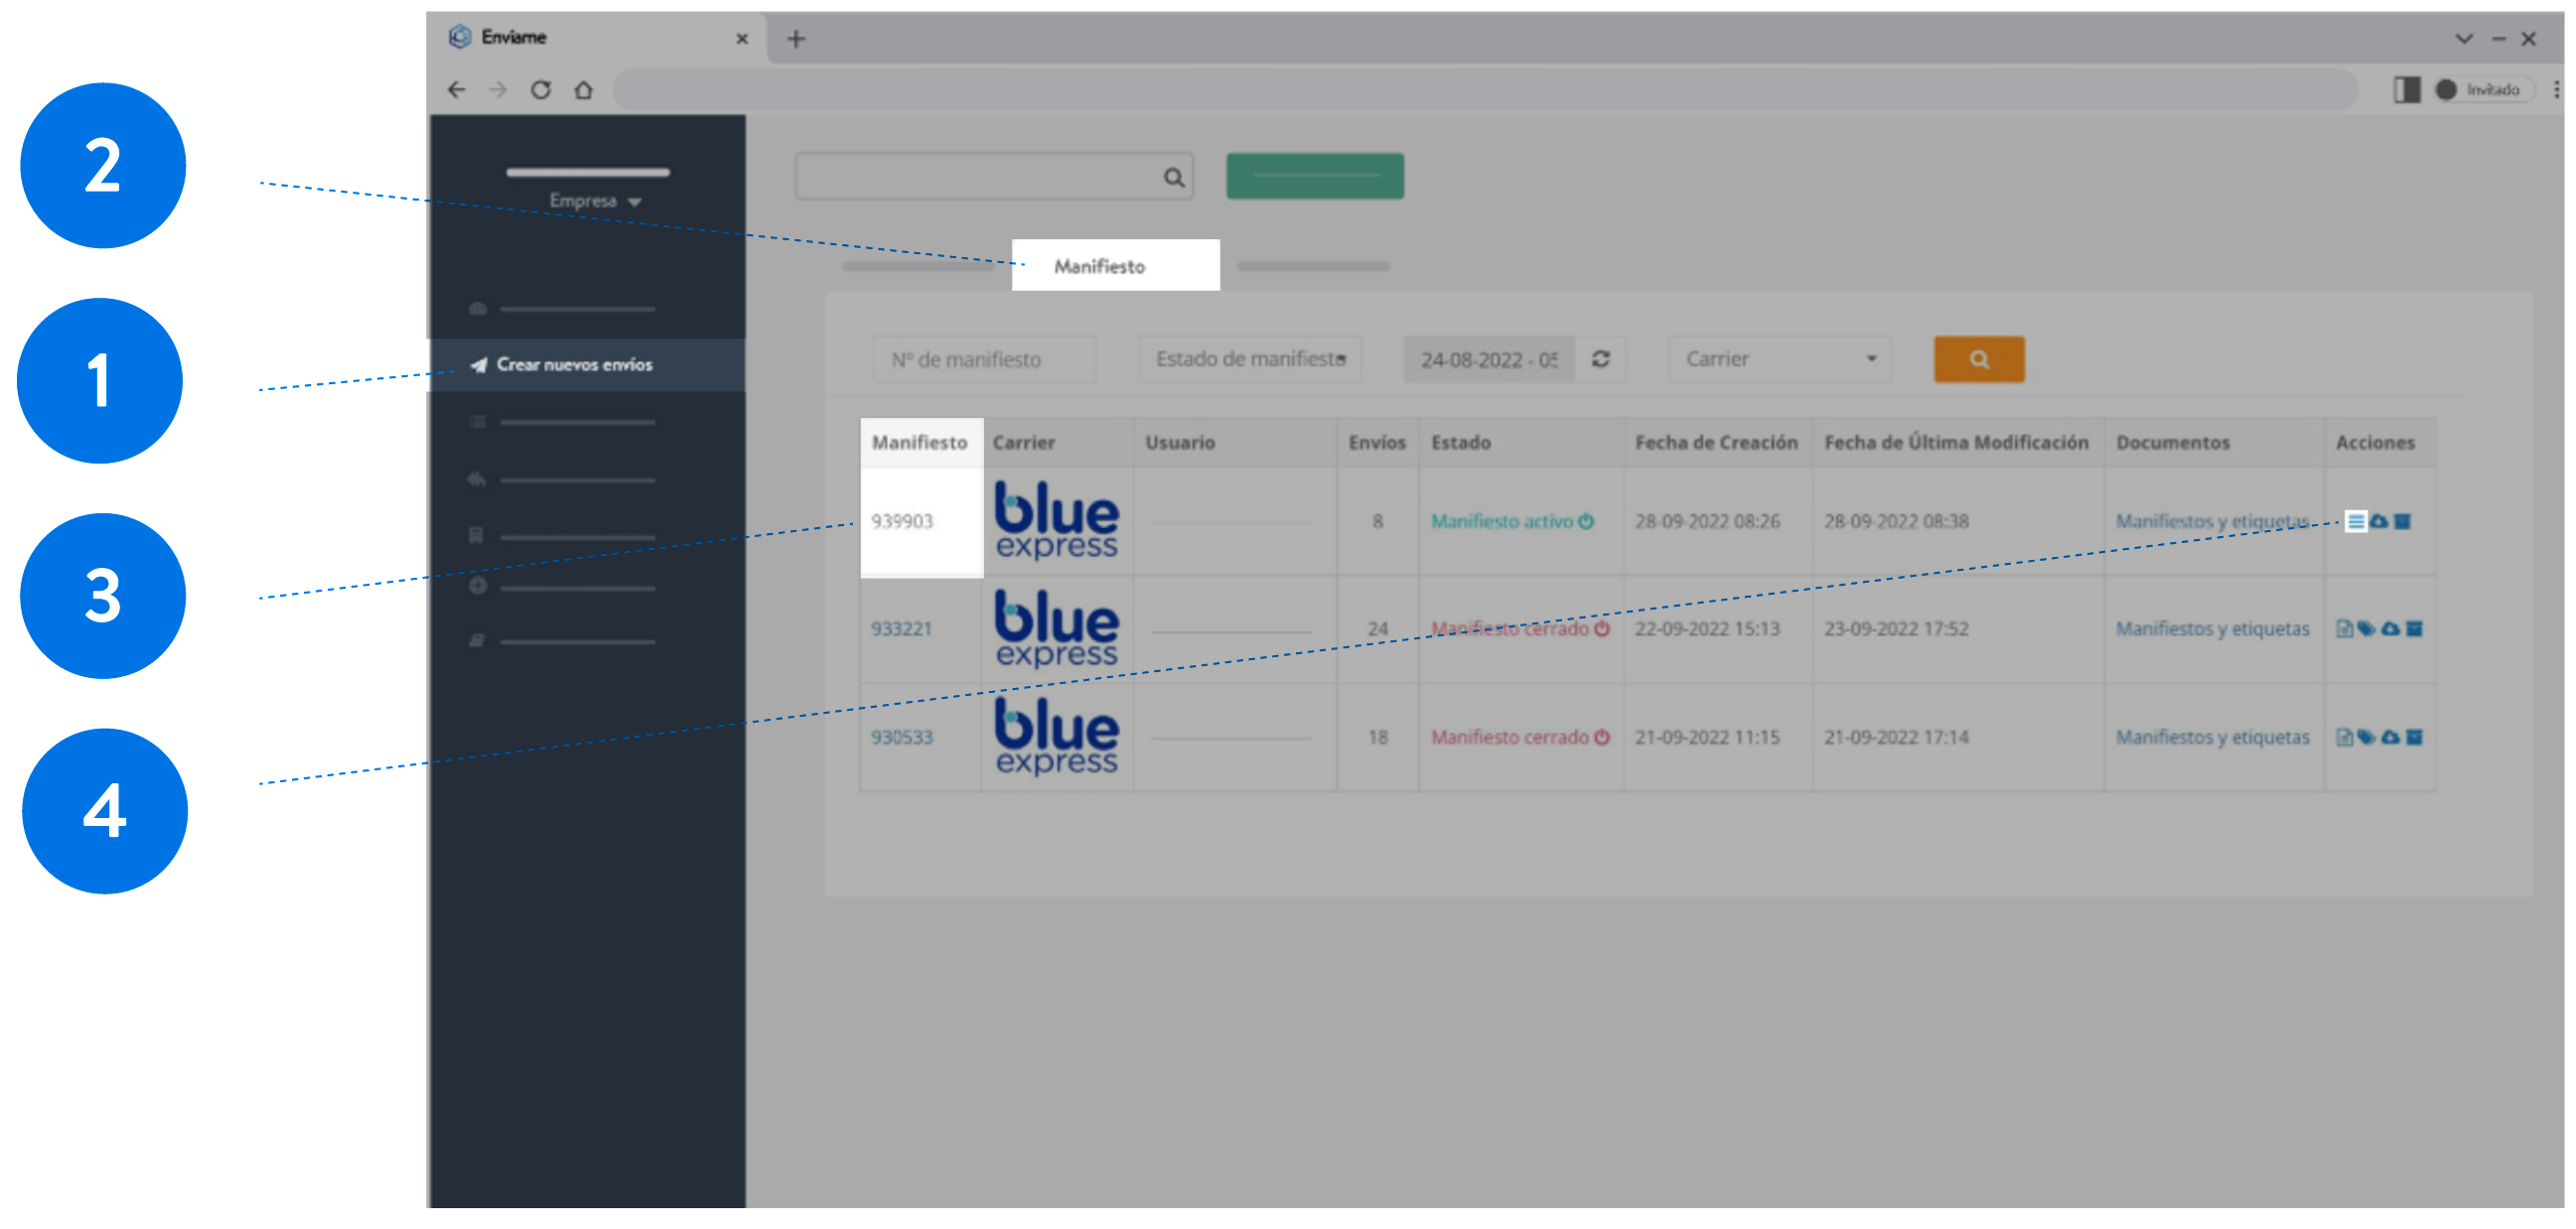Image resolution: width=2576 pixels, height=1229 pixels.
Task: Click the refresh icon next to date range
Action: coord(1600,360)
